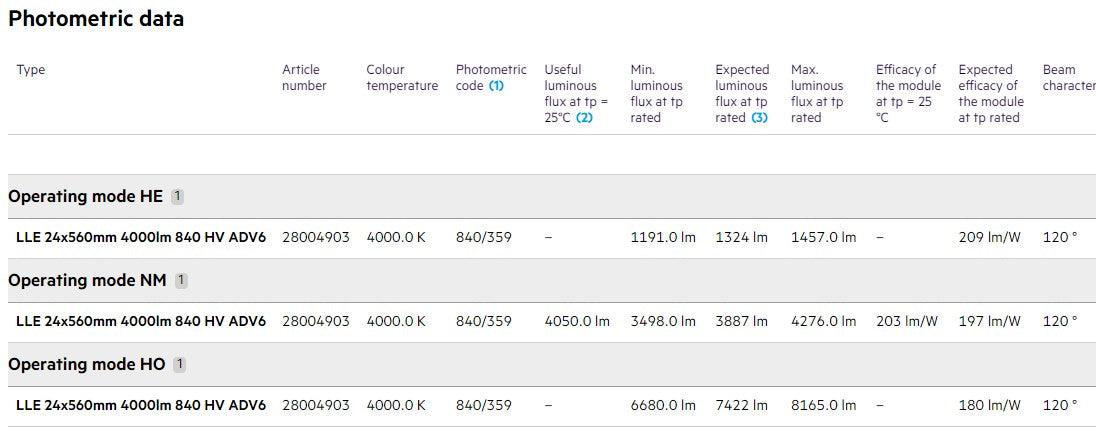Click the 1324 lm expected flux value

(x=742, y=238)
